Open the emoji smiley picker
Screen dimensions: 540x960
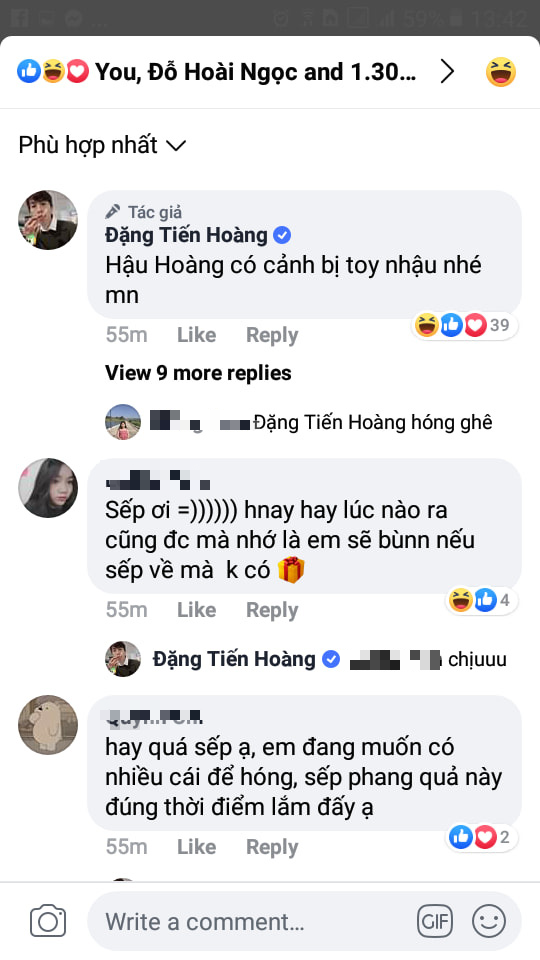[489, 921]
